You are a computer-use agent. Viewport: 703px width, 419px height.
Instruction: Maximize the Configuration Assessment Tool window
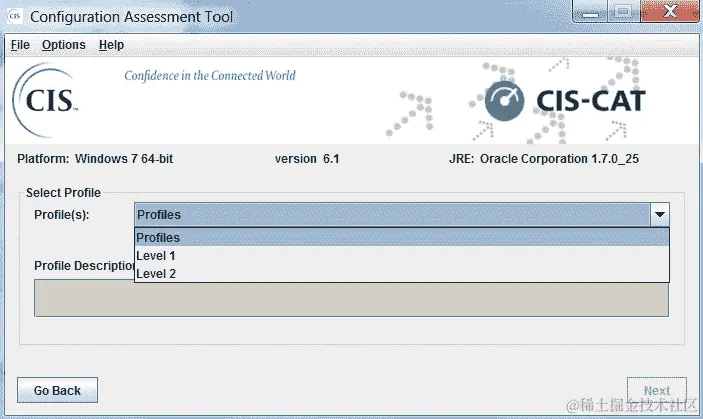pyautogui.click(x=624, y=12)
